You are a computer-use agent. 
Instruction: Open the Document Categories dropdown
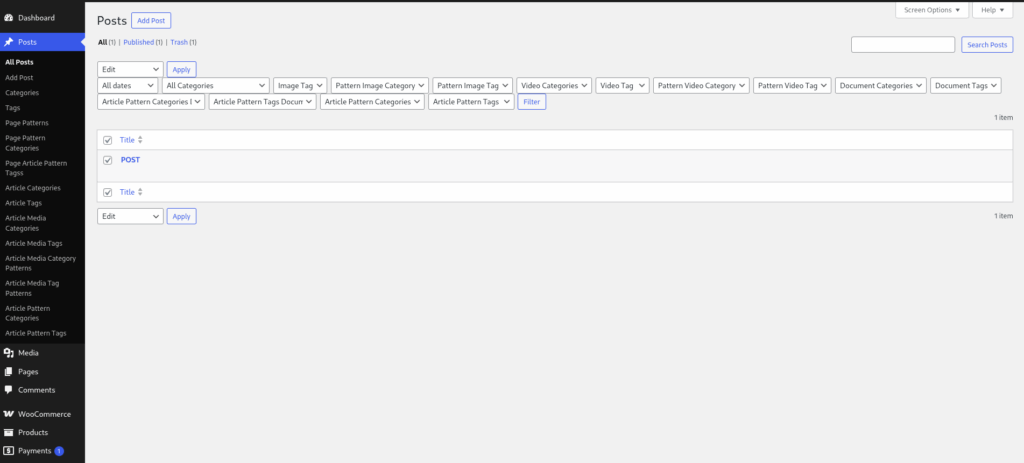881,86
